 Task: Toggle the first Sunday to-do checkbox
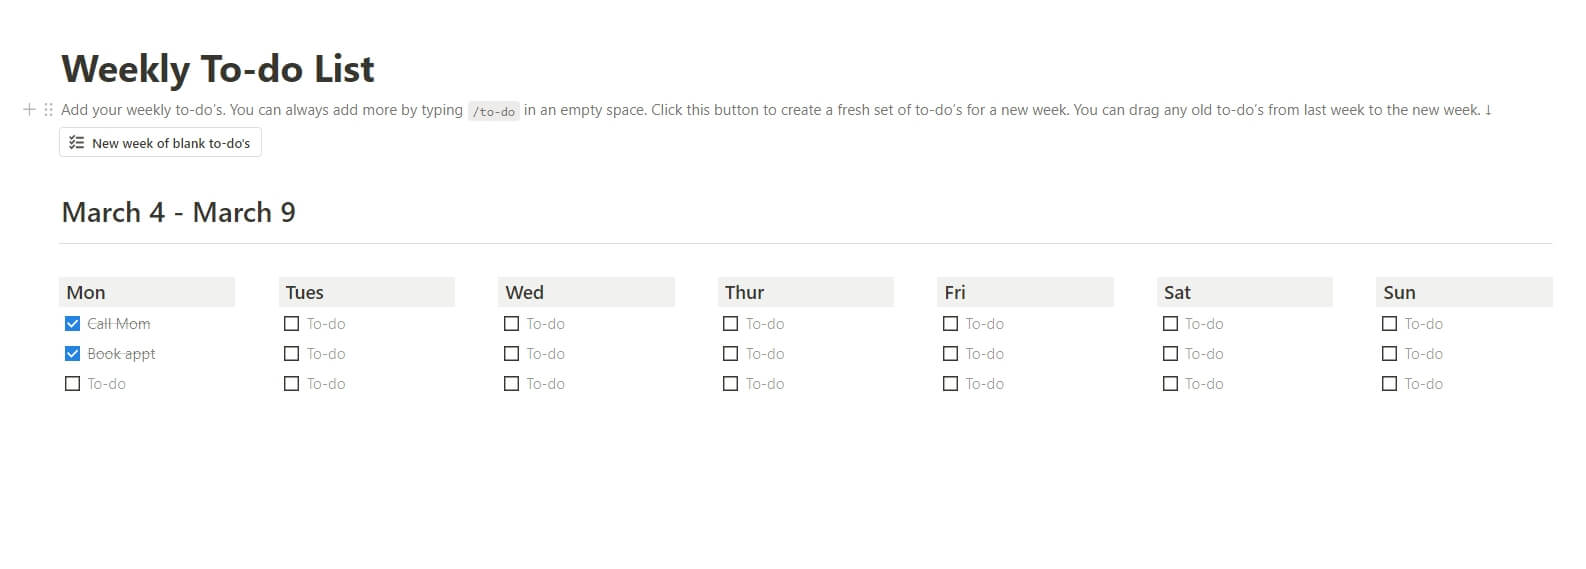[x=1390, y=324]
